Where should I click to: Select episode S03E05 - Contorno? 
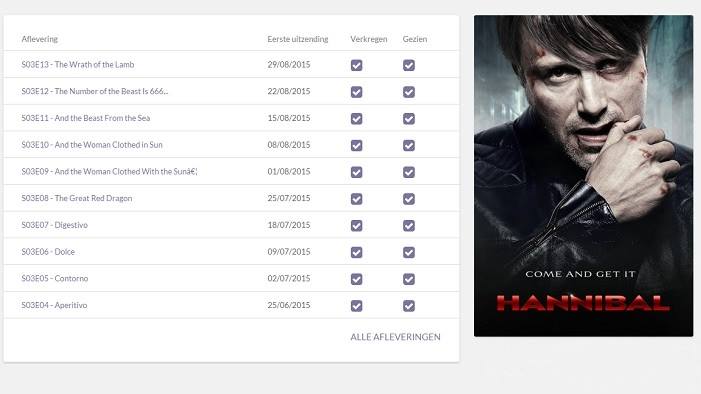[55, 278]
